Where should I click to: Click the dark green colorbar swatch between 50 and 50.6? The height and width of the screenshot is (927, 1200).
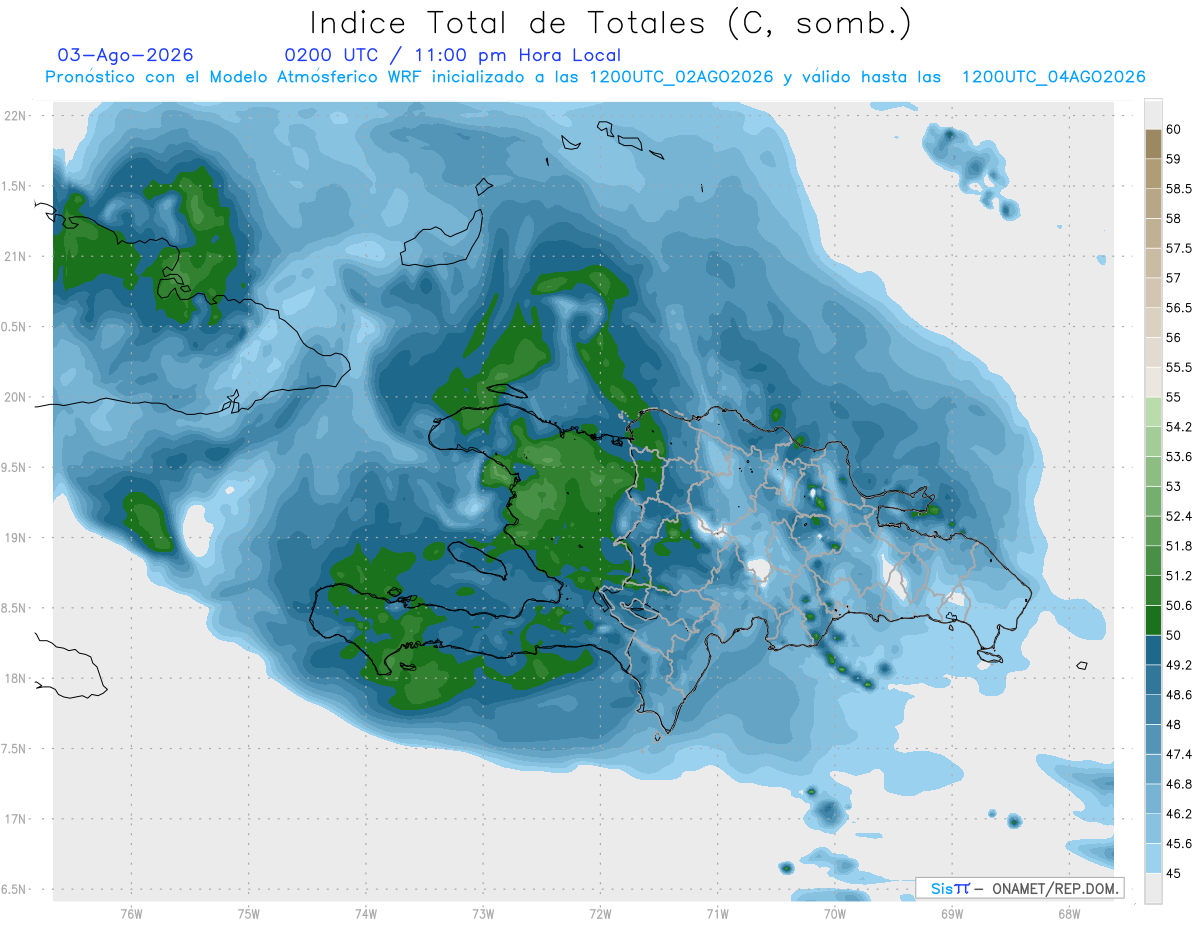(1153, 620)
